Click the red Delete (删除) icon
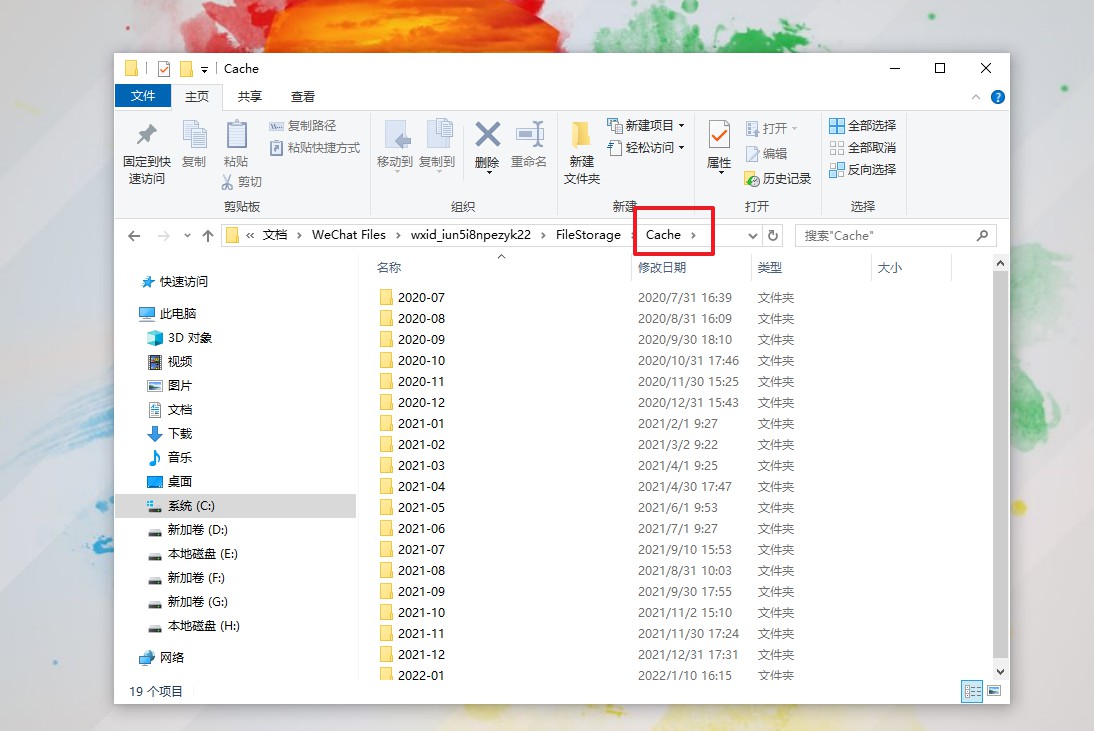 [x=488, y=134]
